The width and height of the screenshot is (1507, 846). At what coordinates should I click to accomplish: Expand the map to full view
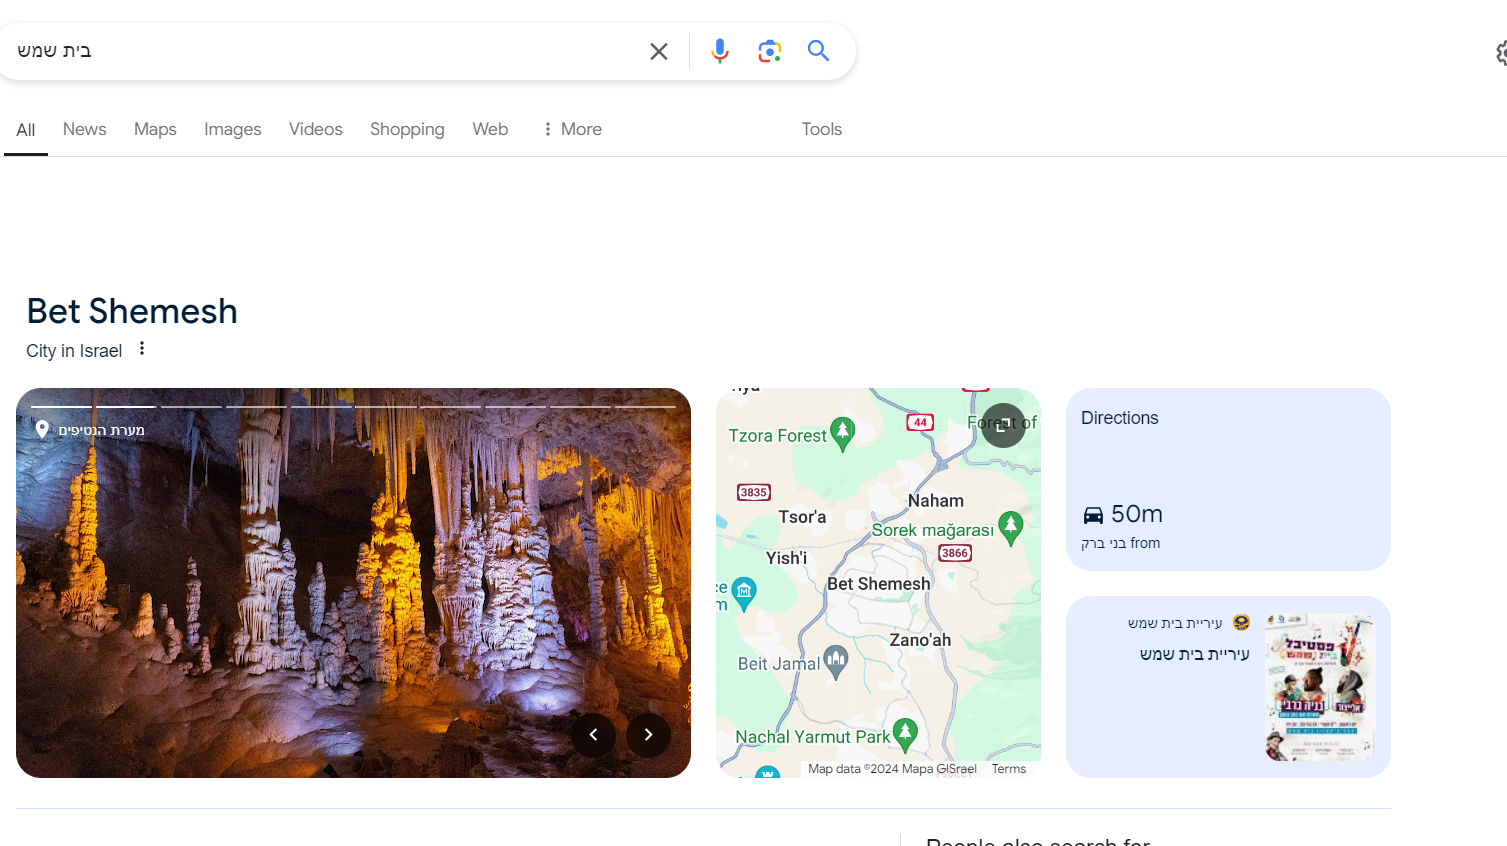pyautogui.click(x=1002, y=425)
